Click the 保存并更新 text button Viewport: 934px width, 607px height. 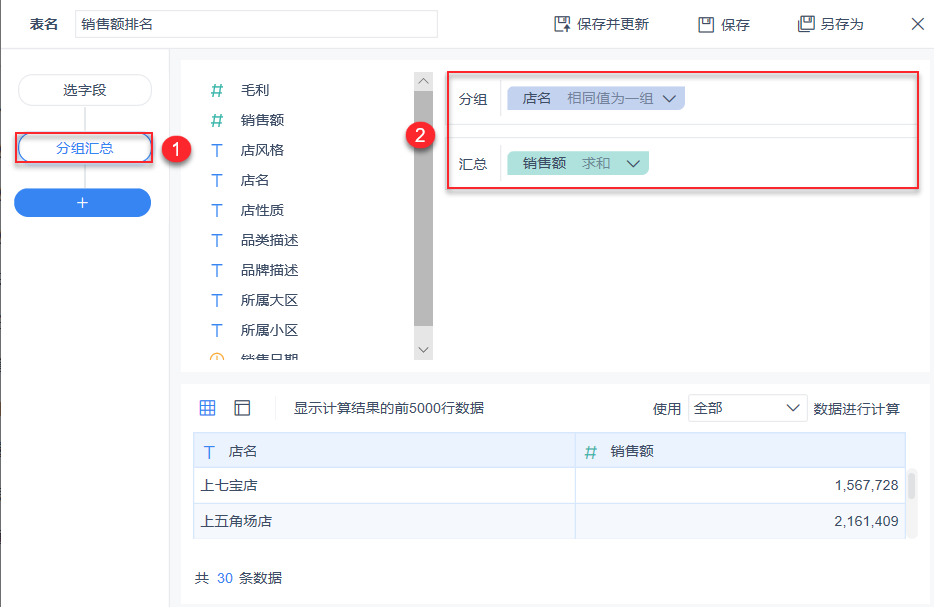click(613, 24)
